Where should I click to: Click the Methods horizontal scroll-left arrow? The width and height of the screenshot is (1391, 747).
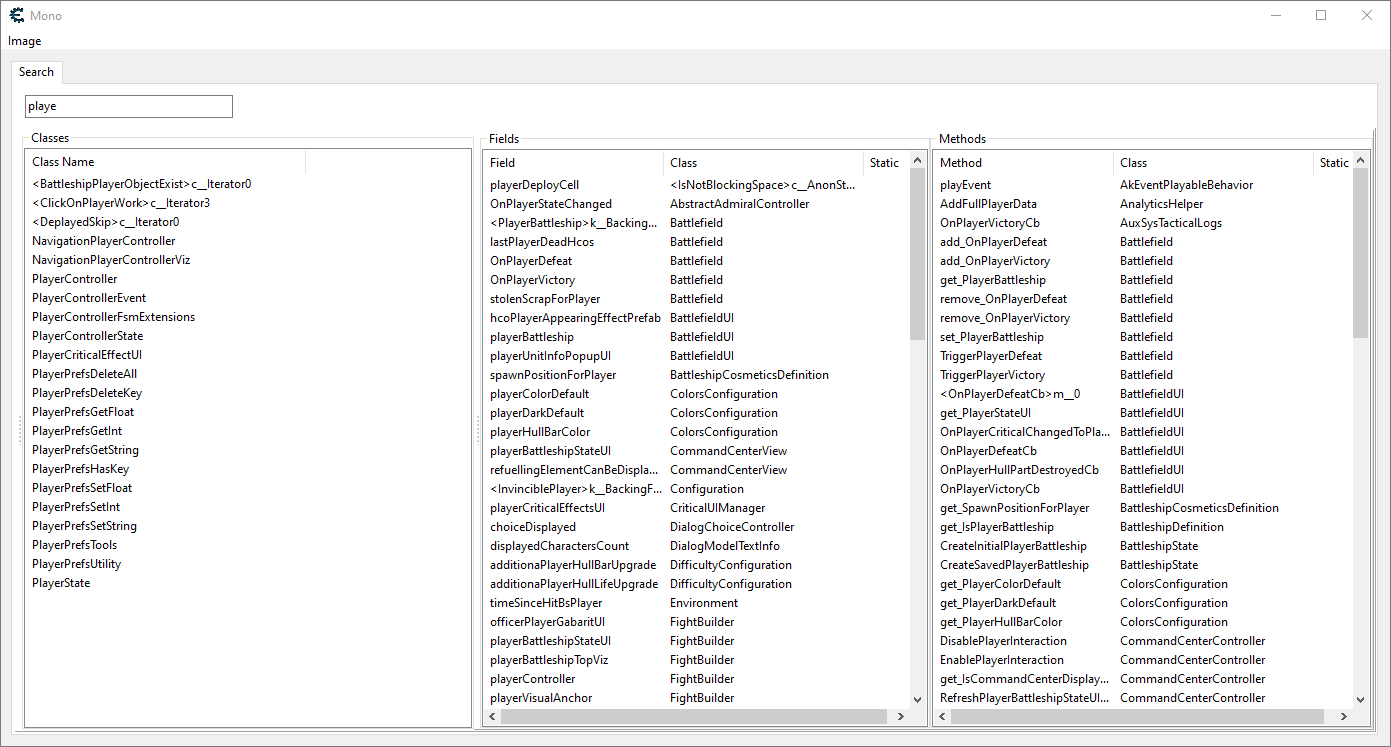(x=942, y=717)
